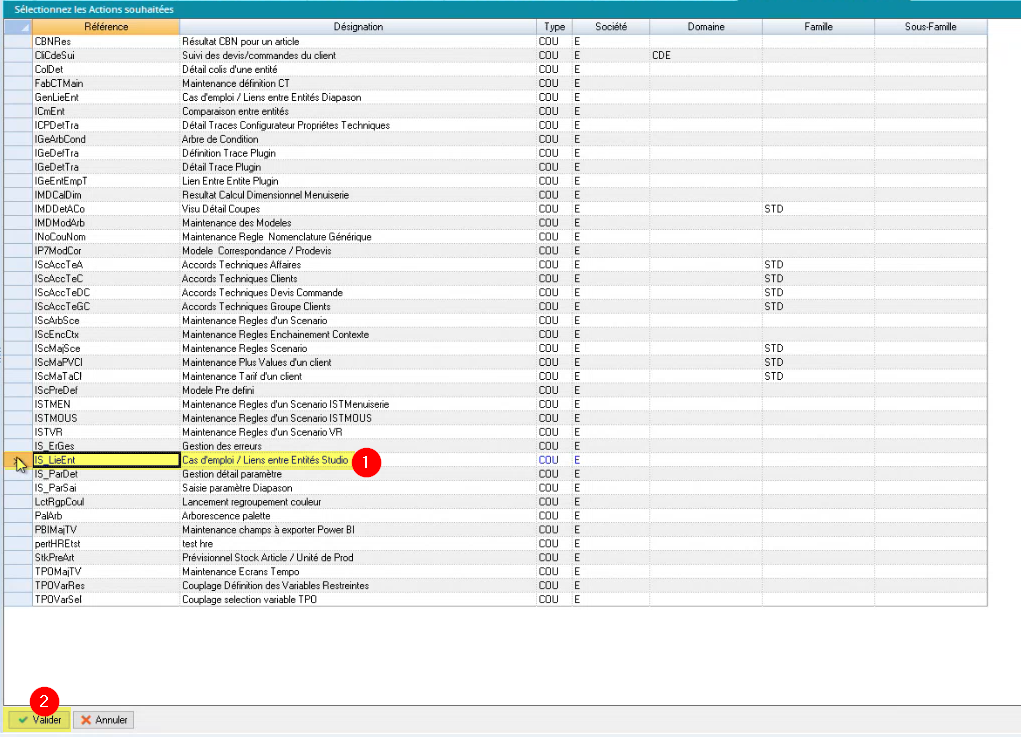Click the Type column header

click(x=553, y=27)
